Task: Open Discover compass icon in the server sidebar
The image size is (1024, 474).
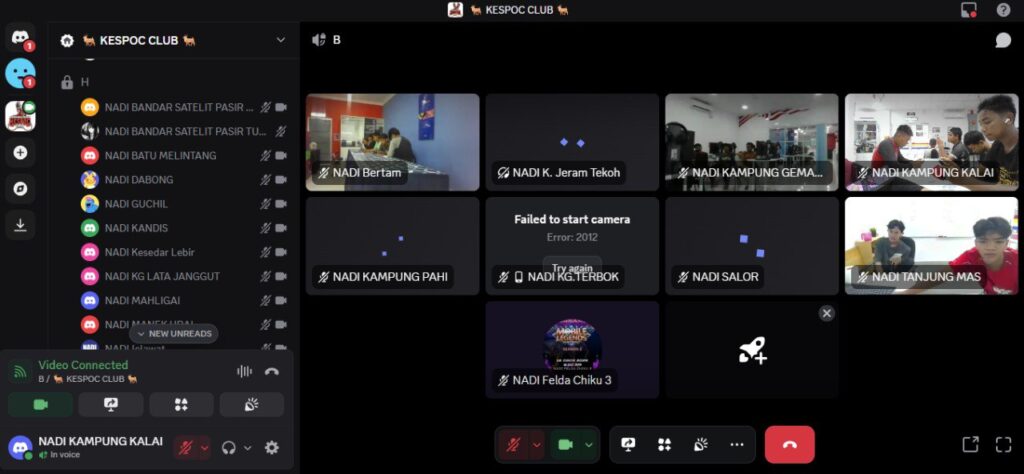Action: click(20, 189)
